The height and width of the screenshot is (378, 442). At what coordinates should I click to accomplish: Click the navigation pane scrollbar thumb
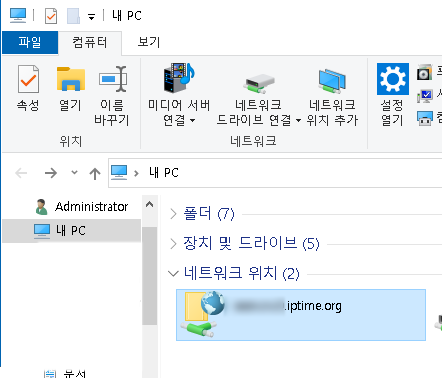pos(150,275)
